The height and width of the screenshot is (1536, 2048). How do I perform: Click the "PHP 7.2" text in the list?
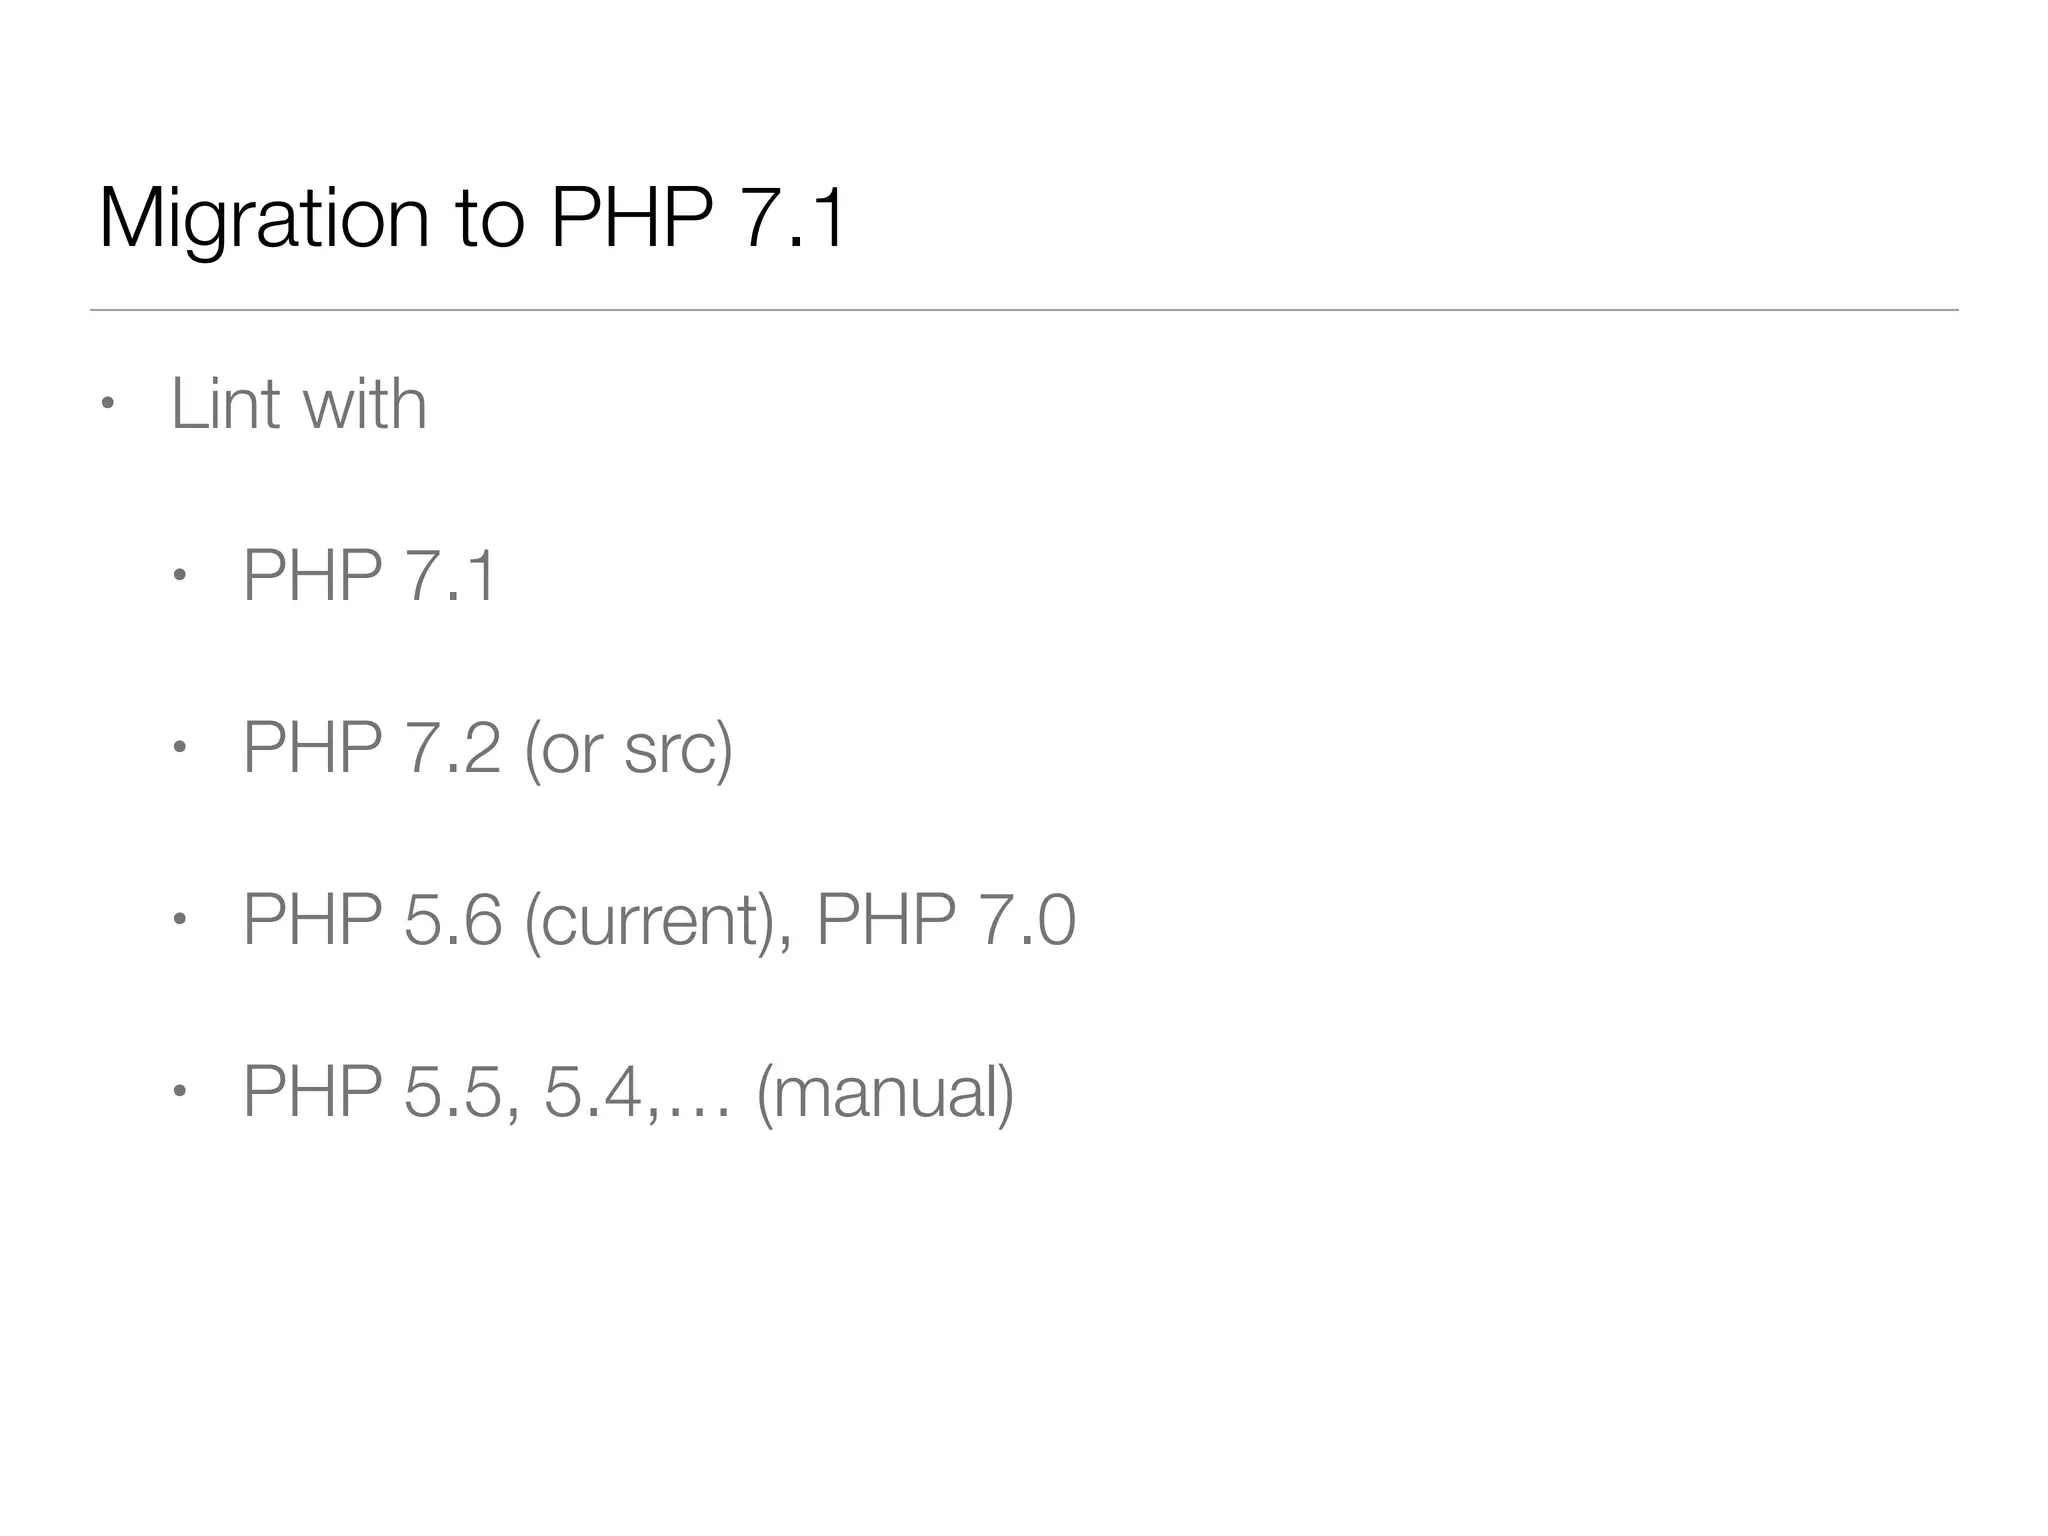372,747
